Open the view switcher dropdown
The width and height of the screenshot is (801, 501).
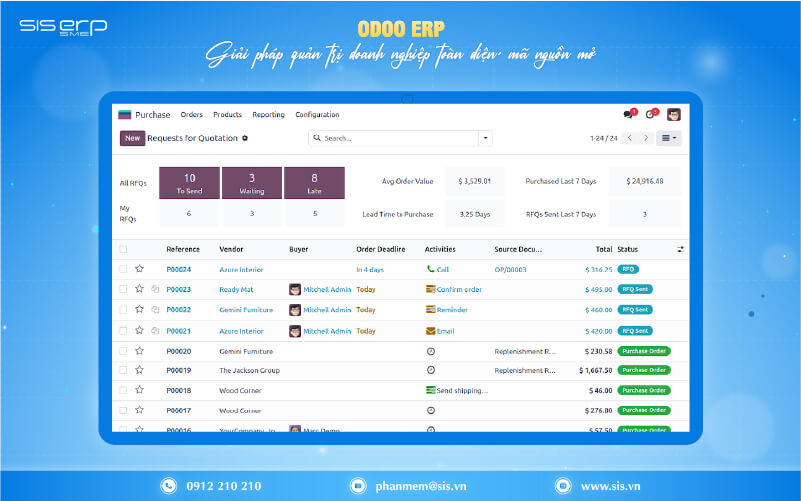670,138
